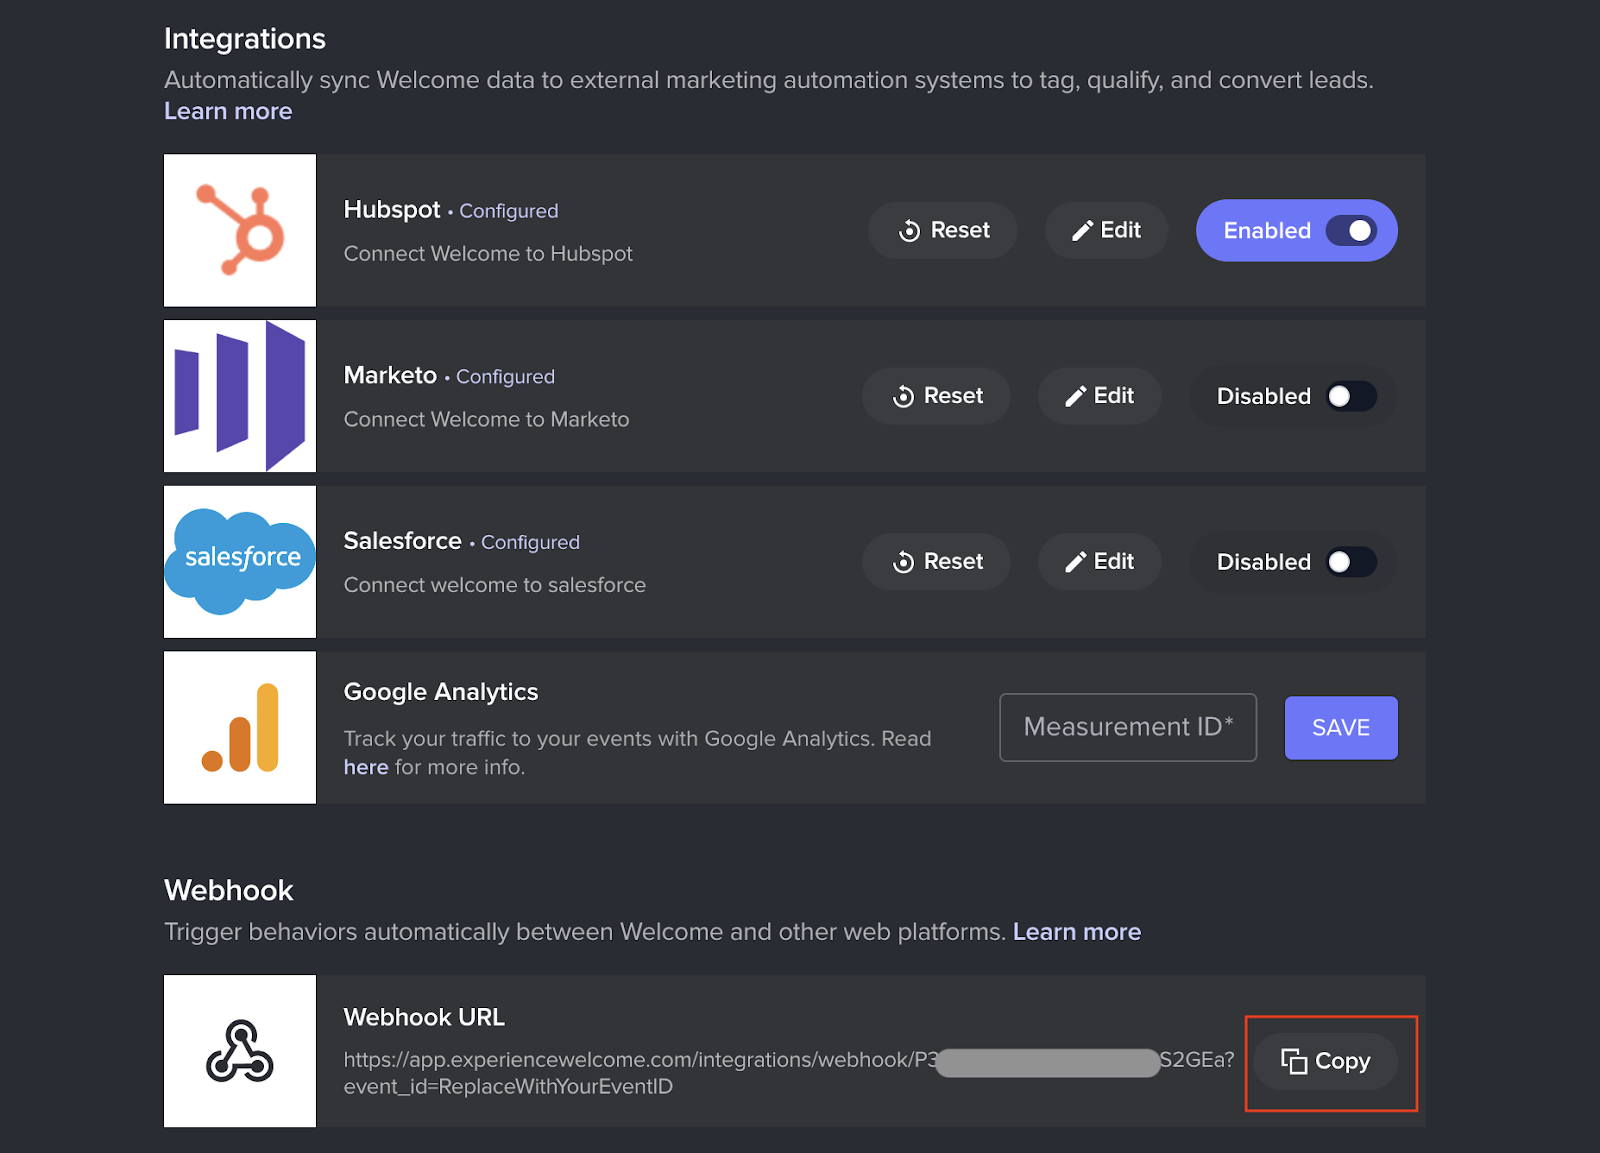Screen dimensions: 1600x1153
Task: Open the Google Analytics 'here' link
Action: [366, 767]
